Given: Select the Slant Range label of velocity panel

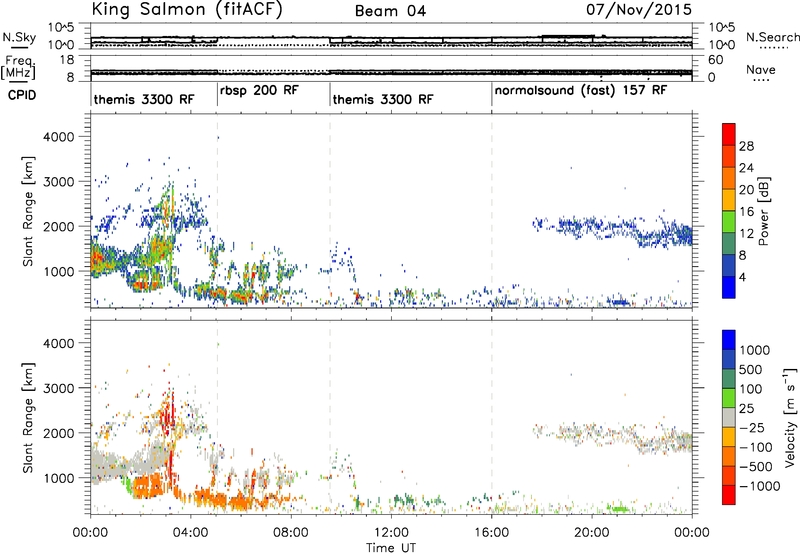Looking at the screenshot, I should coord(28,418).
